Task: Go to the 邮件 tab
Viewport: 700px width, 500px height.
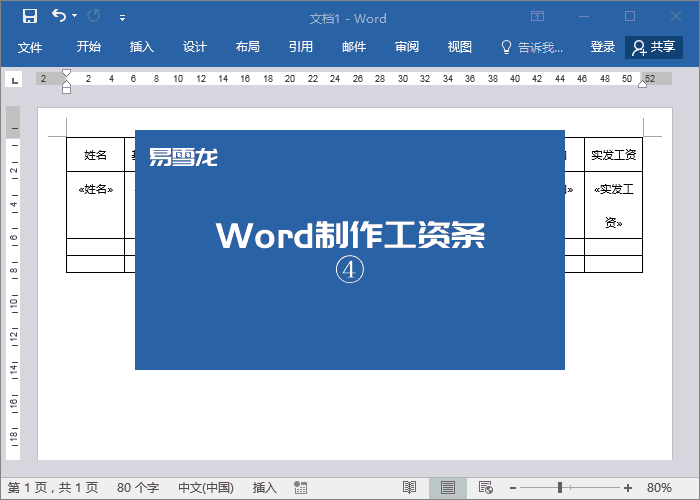Action: point(354,47)
